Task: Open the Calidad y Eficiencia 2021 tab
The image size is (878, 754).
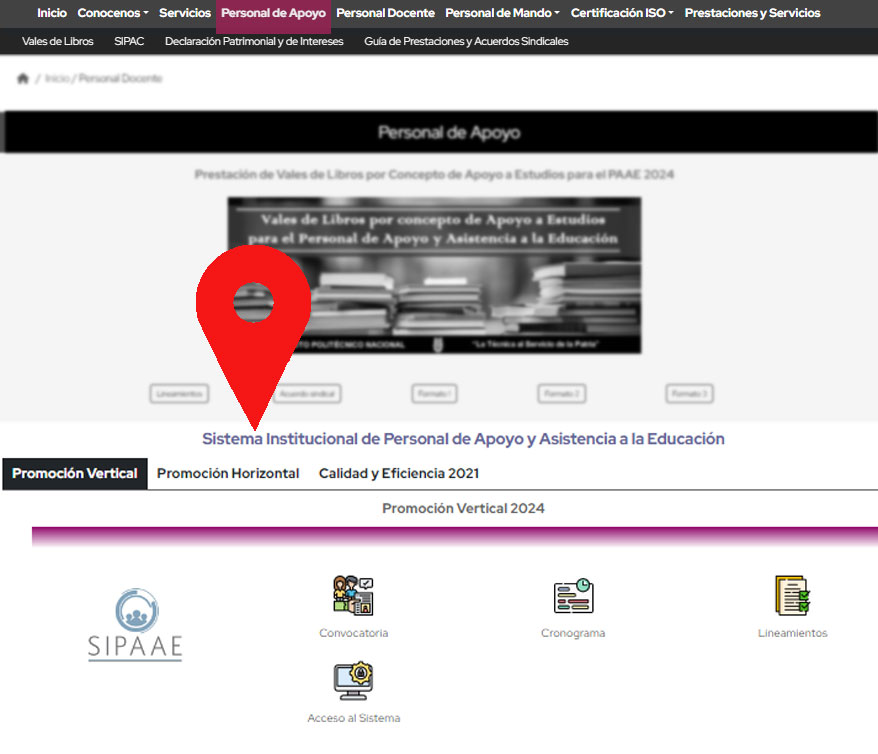Action: 399,474
